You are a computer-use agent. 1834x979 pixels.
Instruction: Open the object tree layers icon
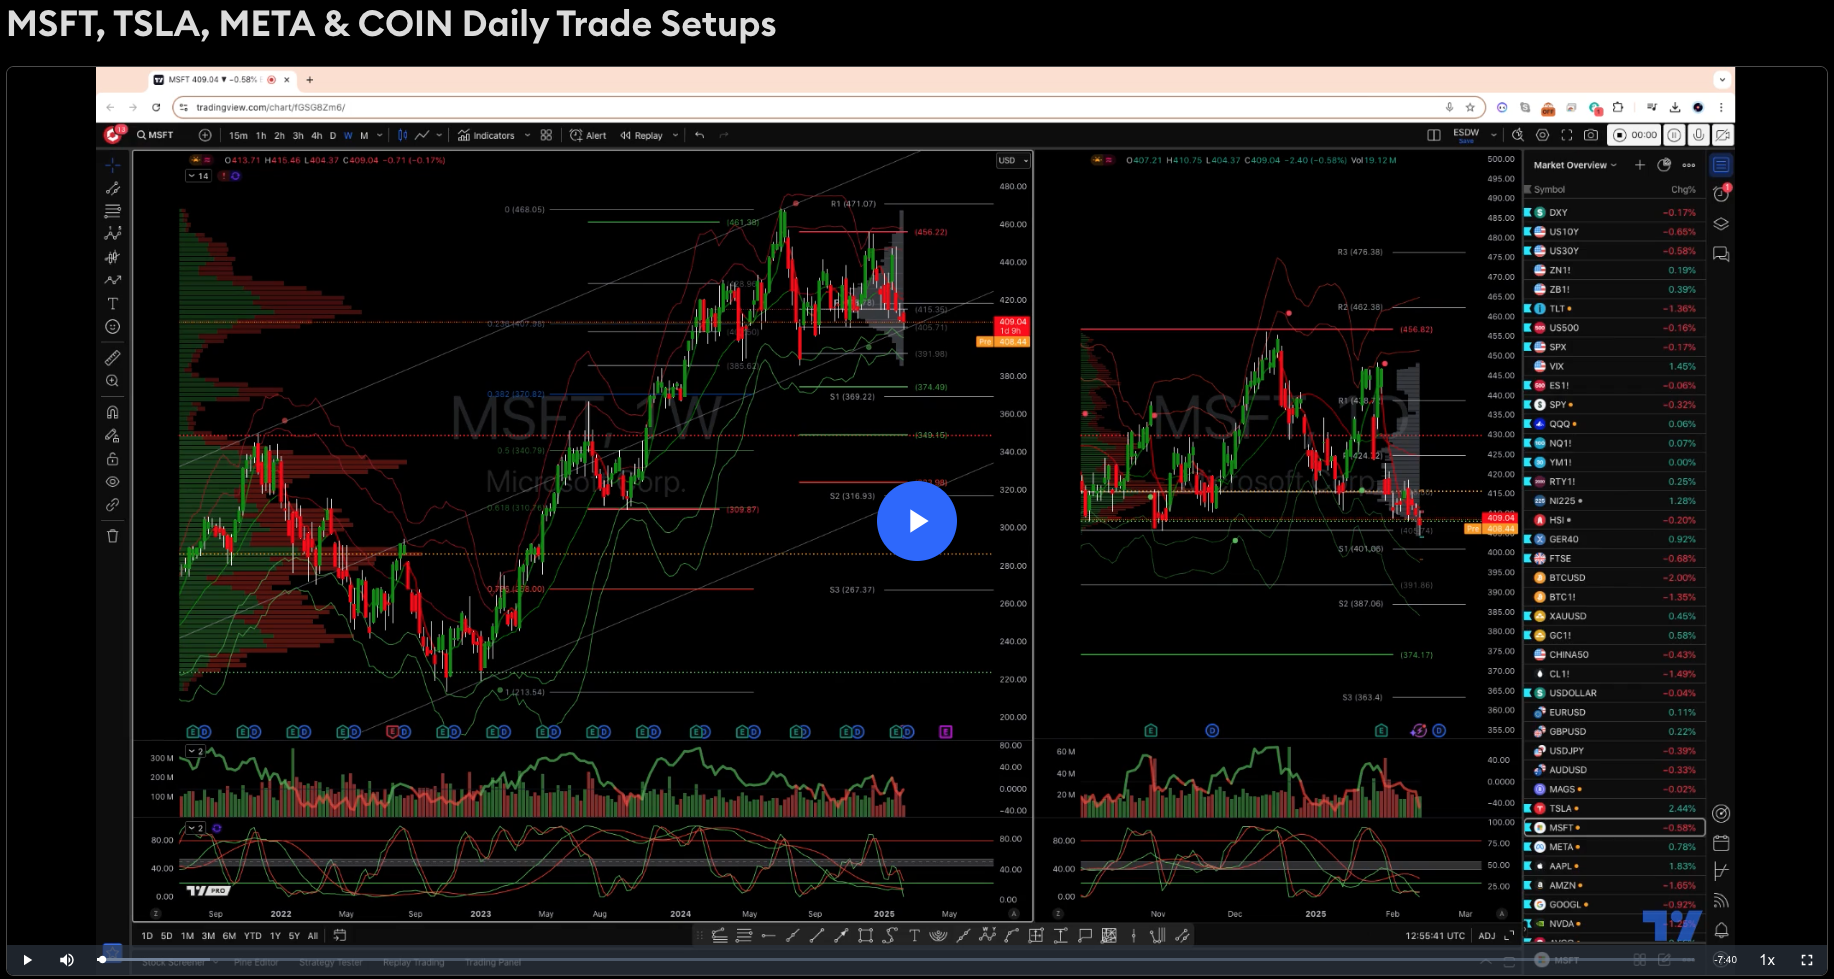(x=1721, y=224)
